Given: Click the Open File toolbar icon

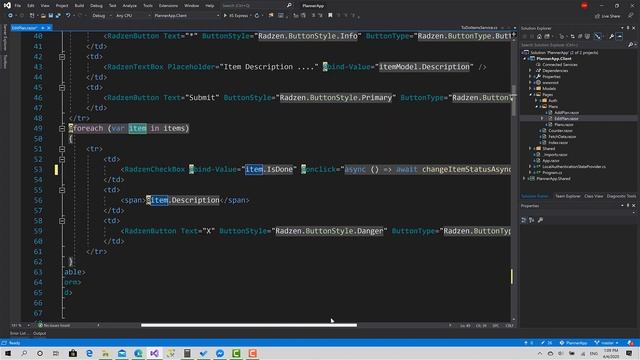Looking at the screenshot, I should (x=43, y=16).
